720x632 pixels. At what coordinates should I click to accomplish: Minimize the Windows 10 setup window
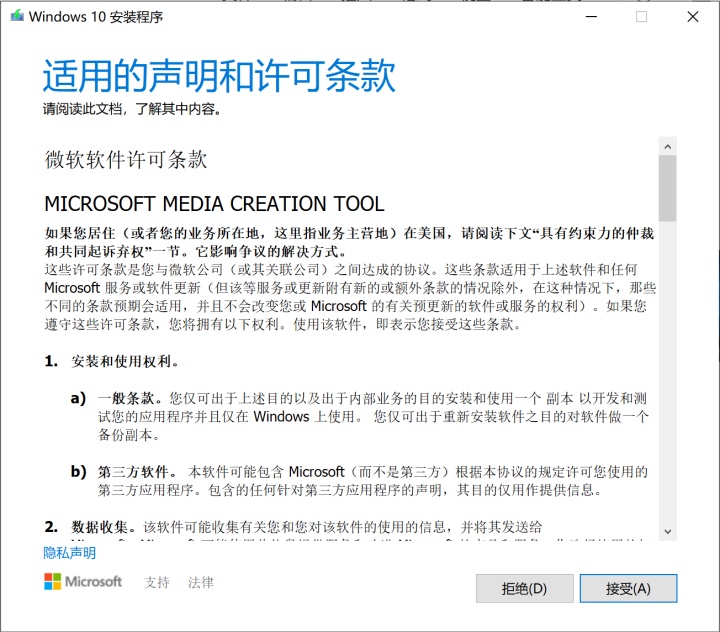[591, 17]
